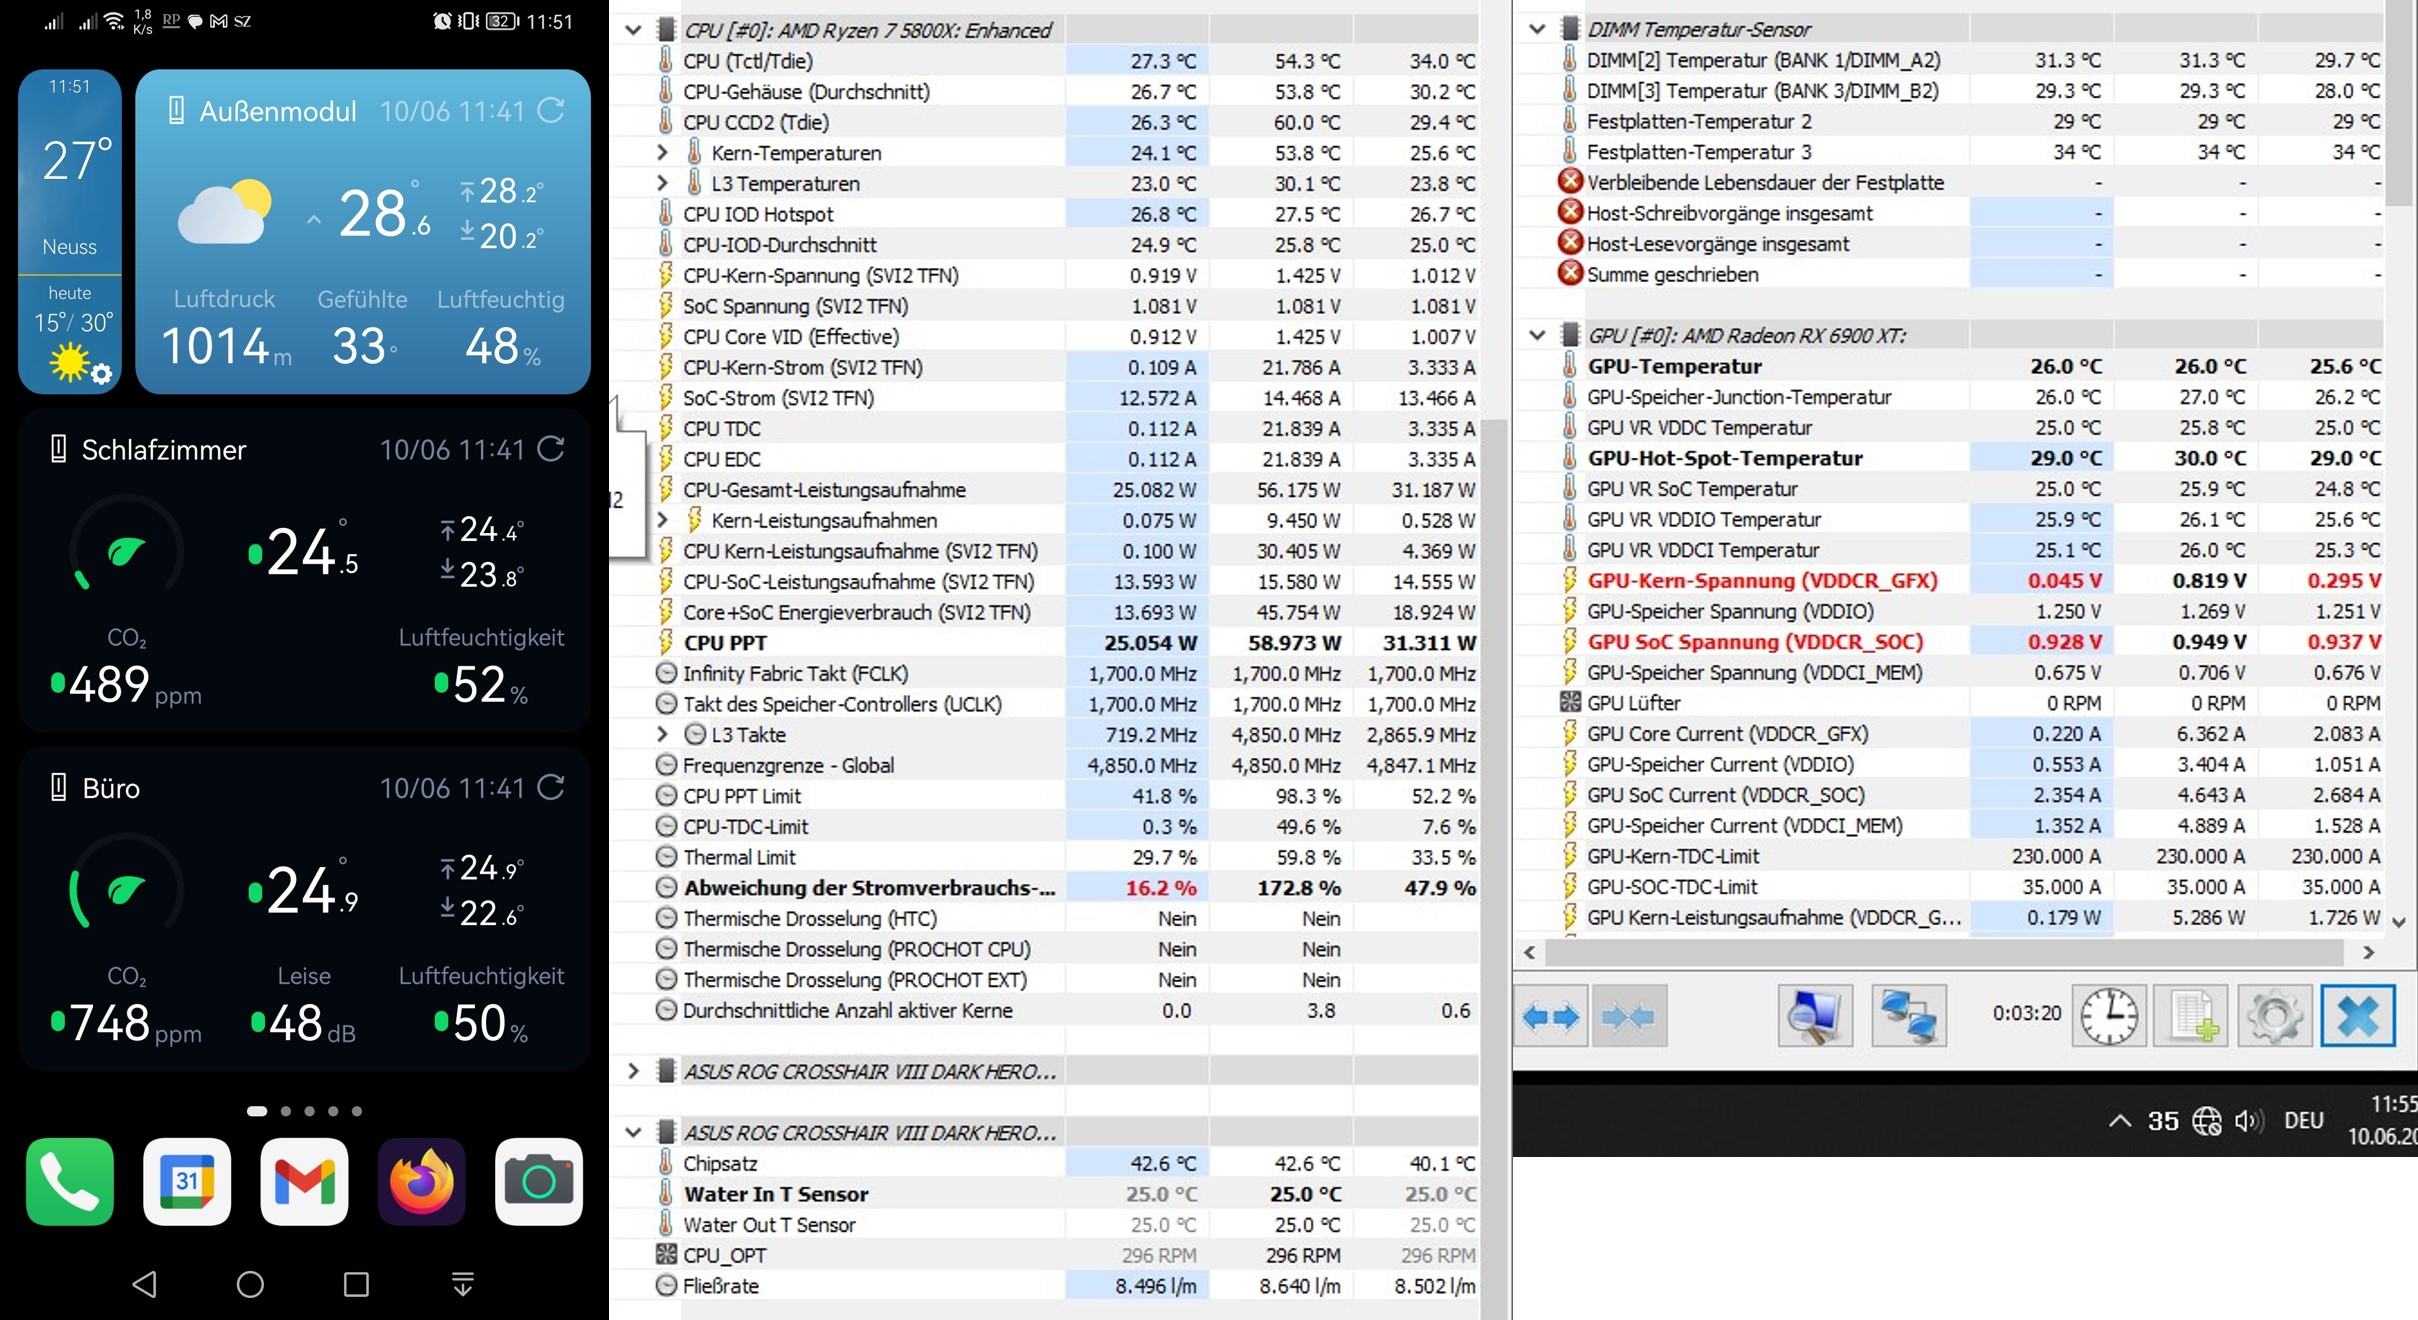Reset the elapsed time clock icon
The width and height of the screenshot is (2418, 1320).
(x=2109, y=1017)
